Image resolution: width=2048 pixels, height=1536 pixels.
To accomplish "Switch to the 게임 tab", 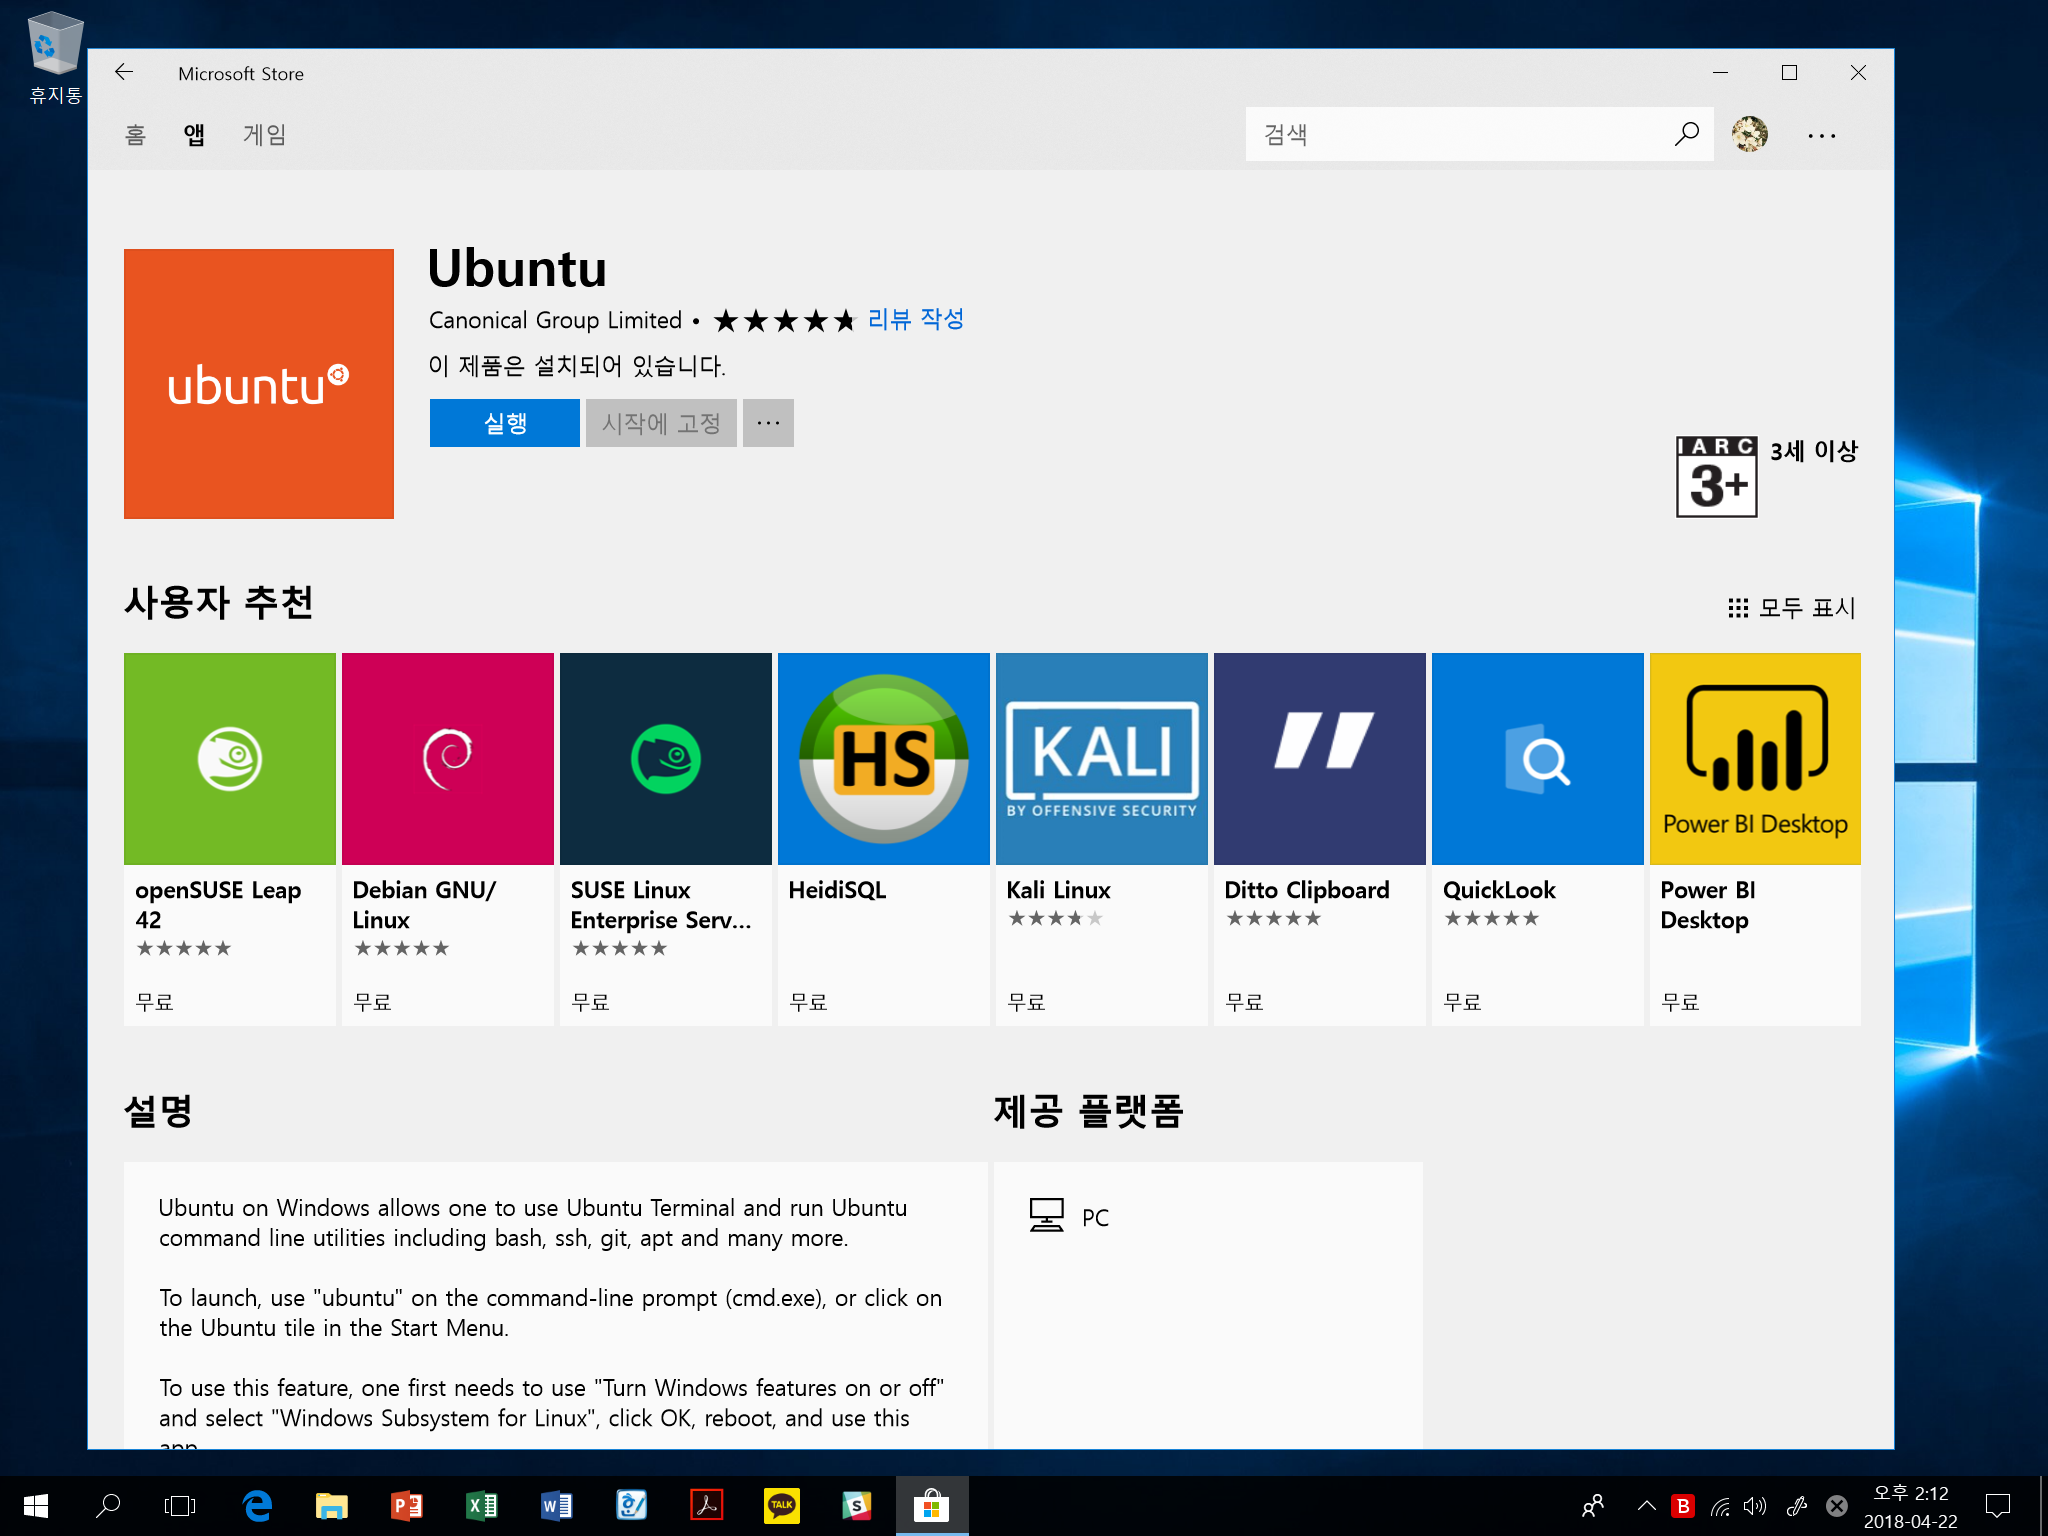I will (265, 135).
